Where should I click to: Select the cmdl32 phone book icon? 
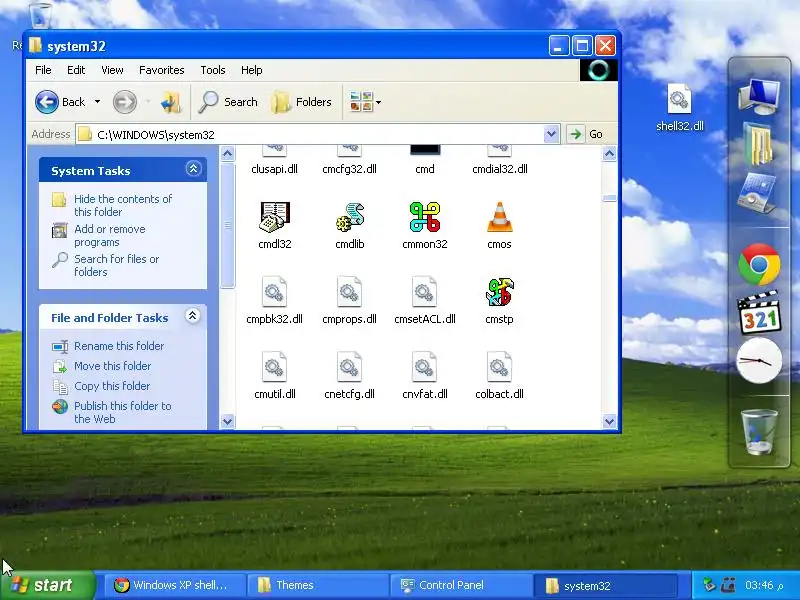[274, 217]
